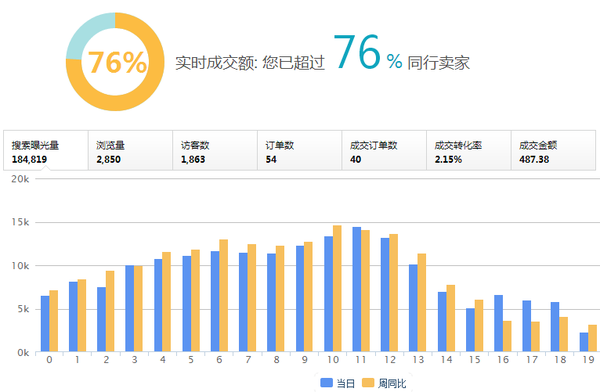The width and height of the screenshot is (600, 392).
Task: Click the blue bar at hour 16
Action: [x=498, y=323]
